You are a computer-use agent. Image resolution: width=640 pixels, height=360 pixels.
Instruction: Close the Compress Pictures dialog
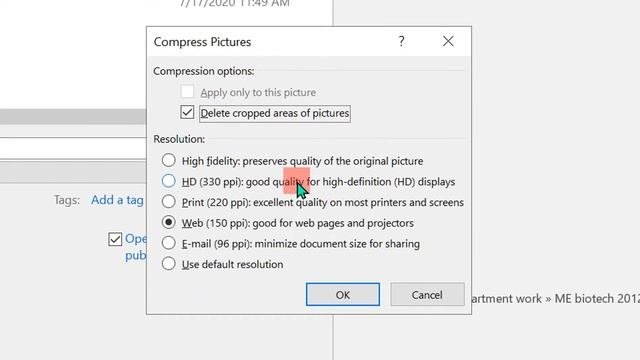point(448,41)
